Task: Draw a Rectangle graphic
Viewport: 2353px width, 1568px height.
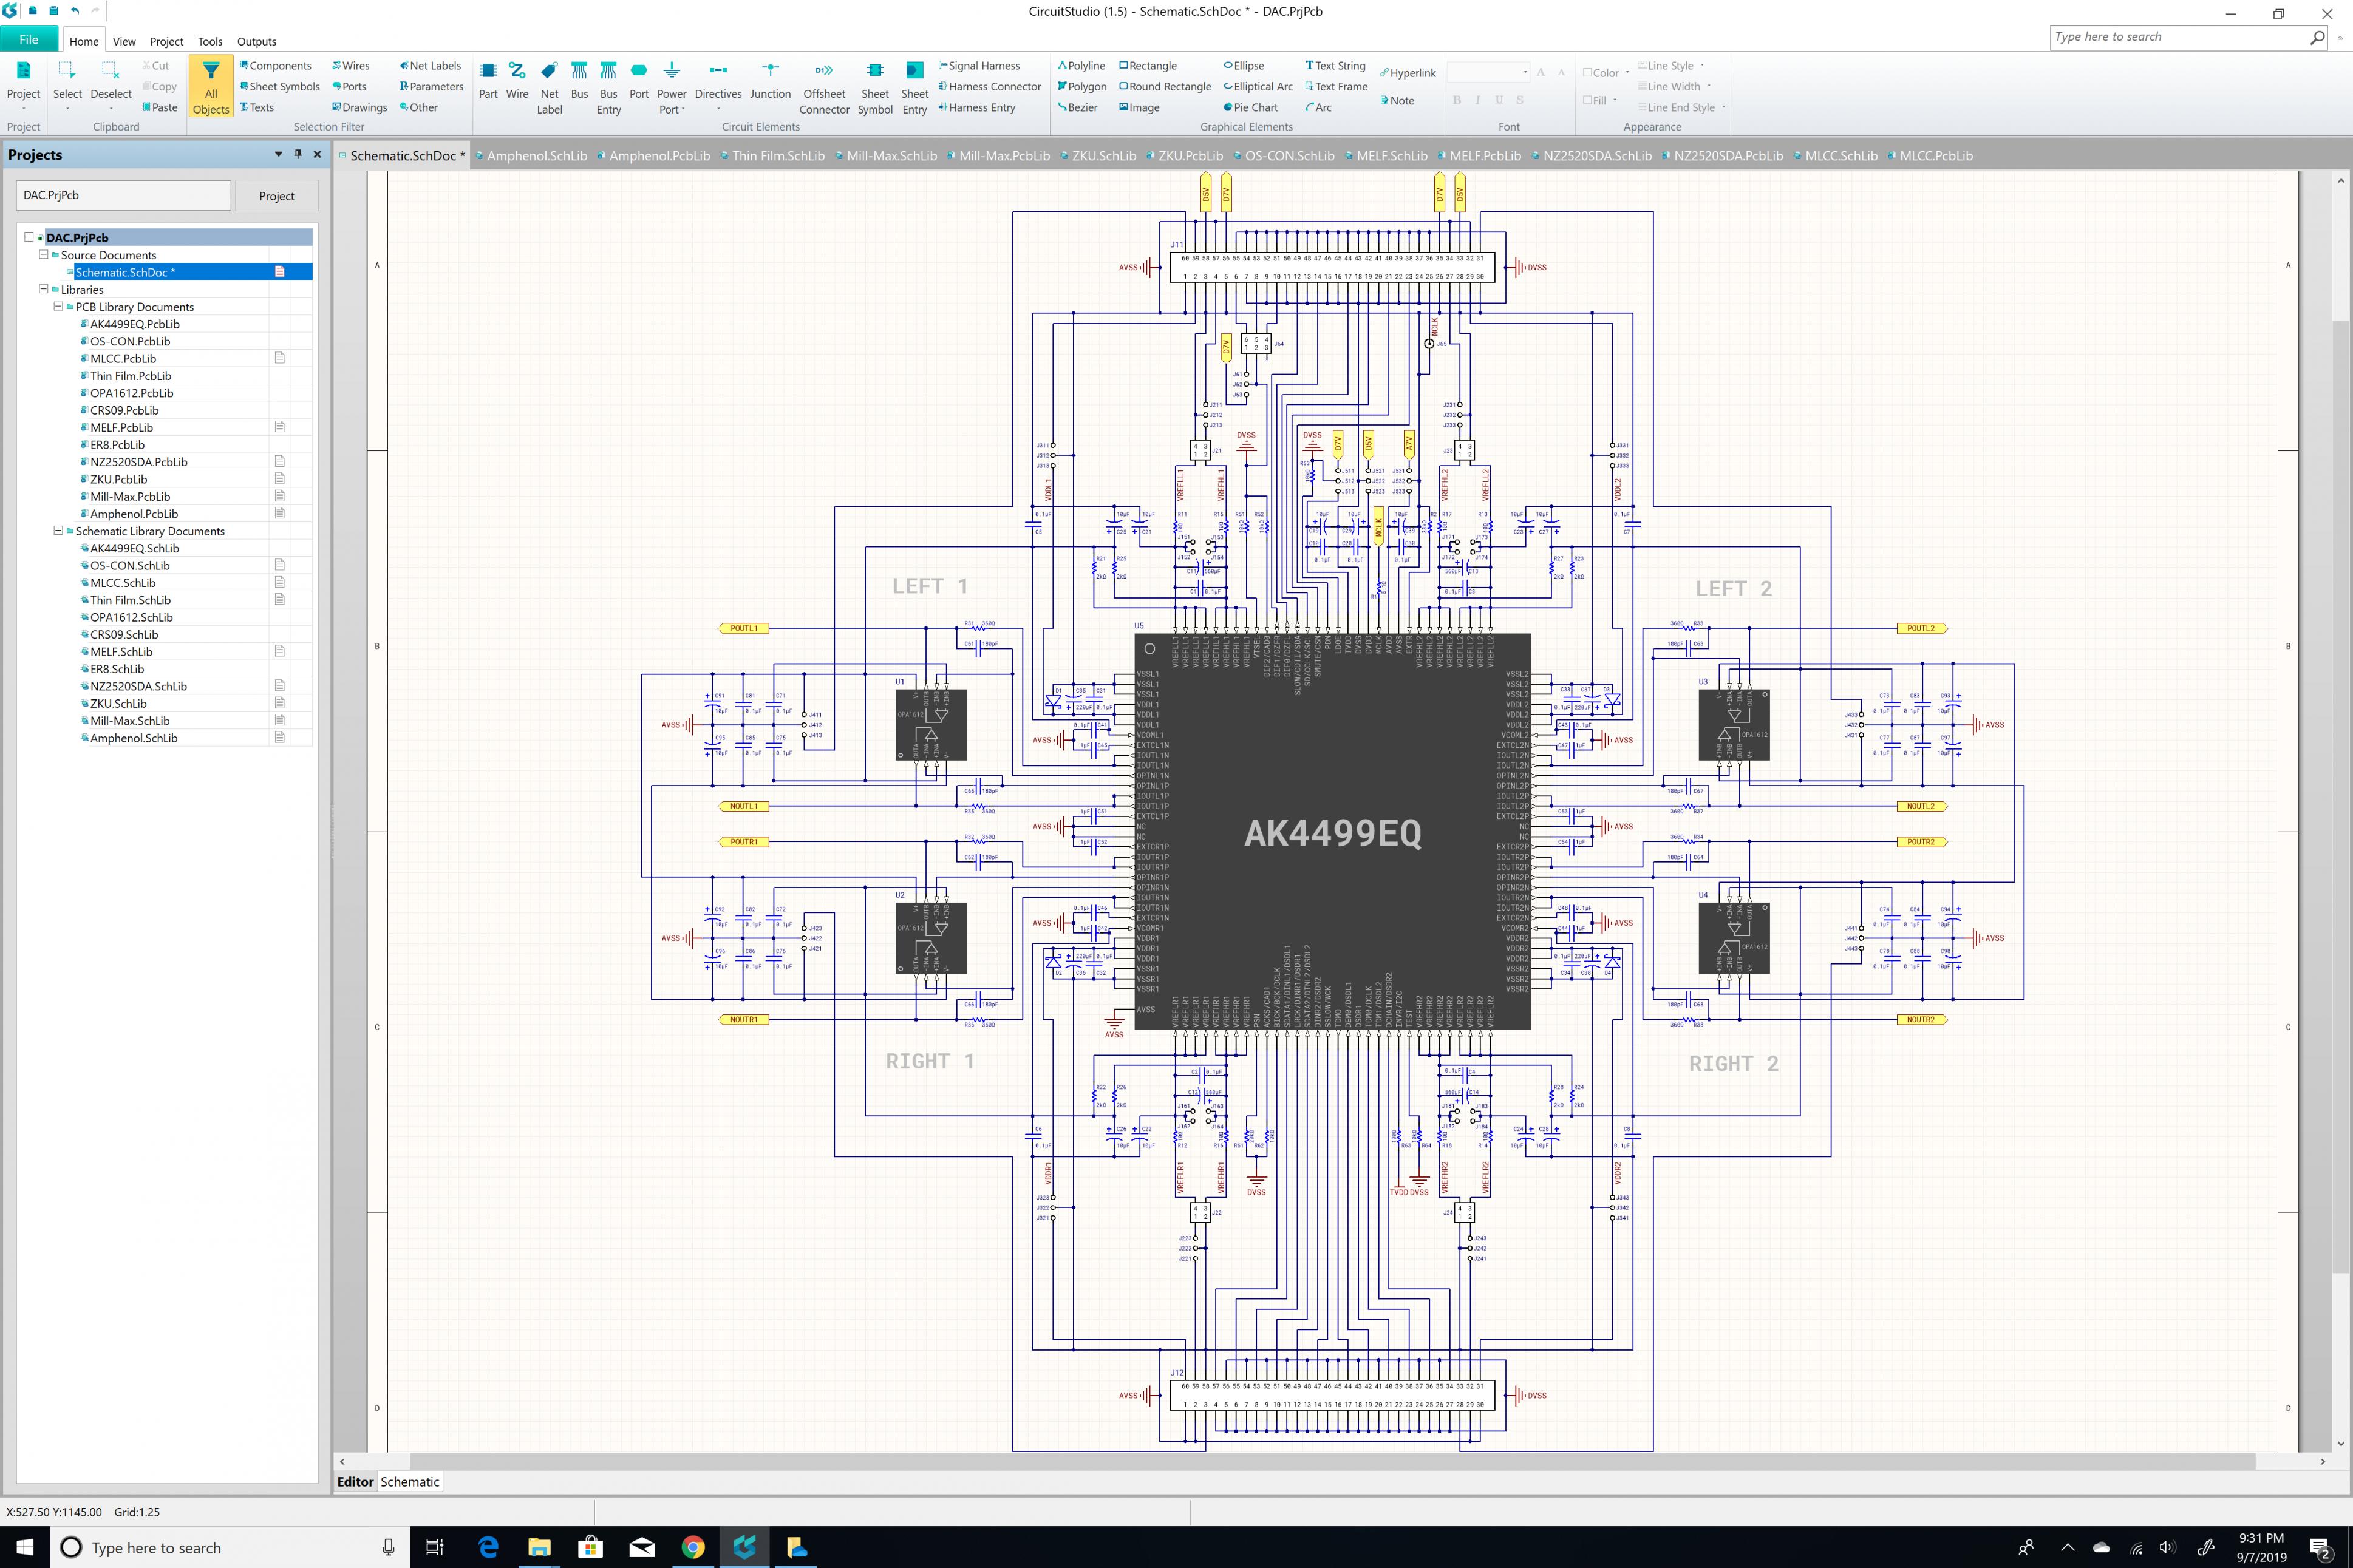Action: click(1148, 66)
